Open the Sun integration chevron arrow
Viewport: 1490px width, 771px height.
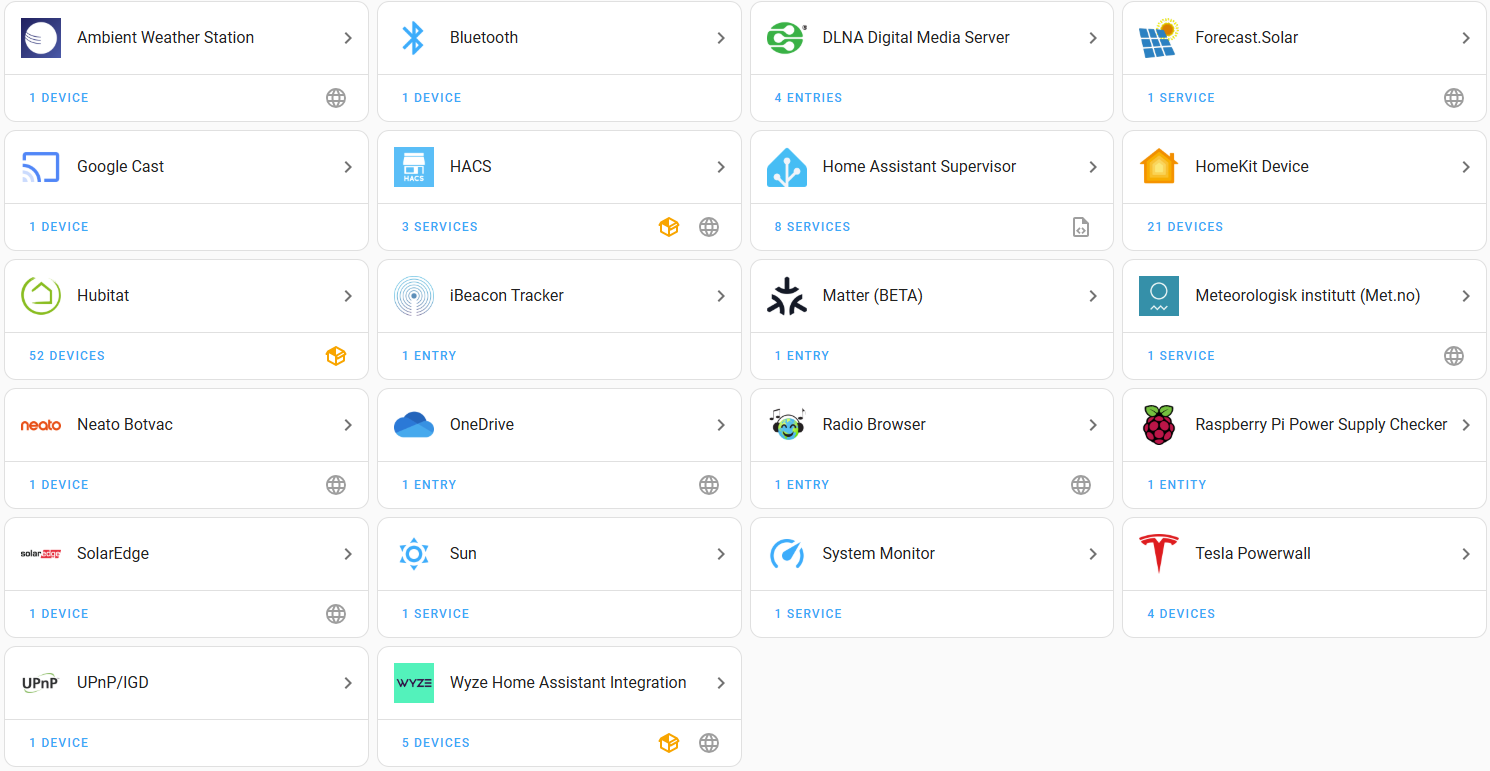pyautogui.click(x=721, y=554)
